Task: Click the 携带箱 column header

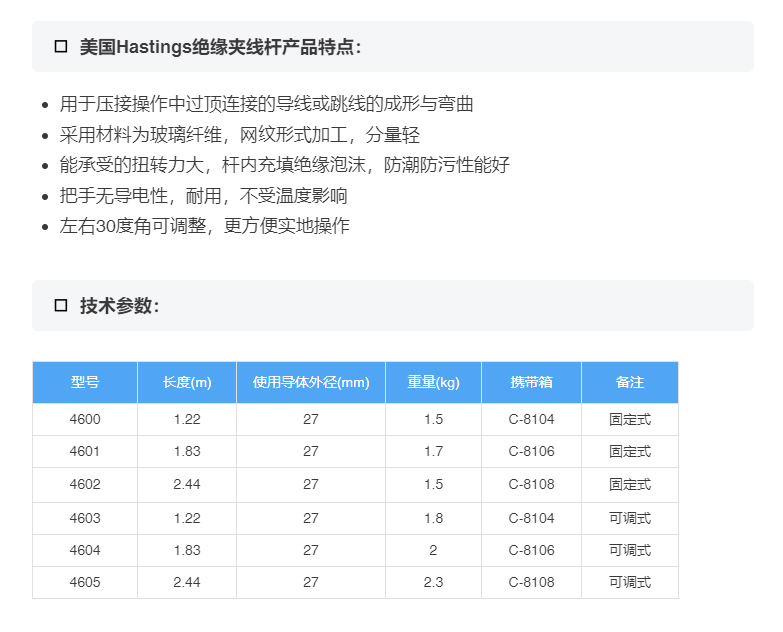Action: point(531,382)
